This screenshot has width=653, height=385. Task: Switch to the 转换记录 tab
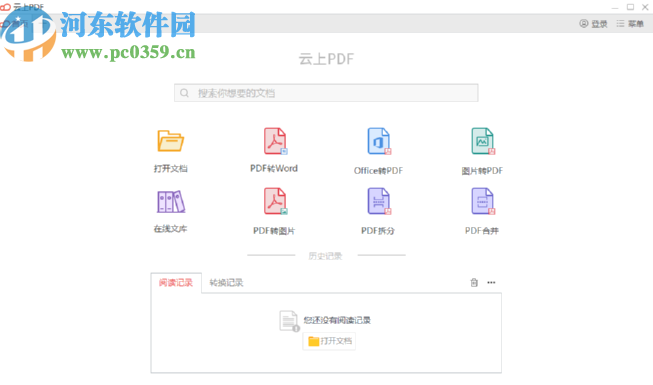pyautogui.click(x=226, y=283)
